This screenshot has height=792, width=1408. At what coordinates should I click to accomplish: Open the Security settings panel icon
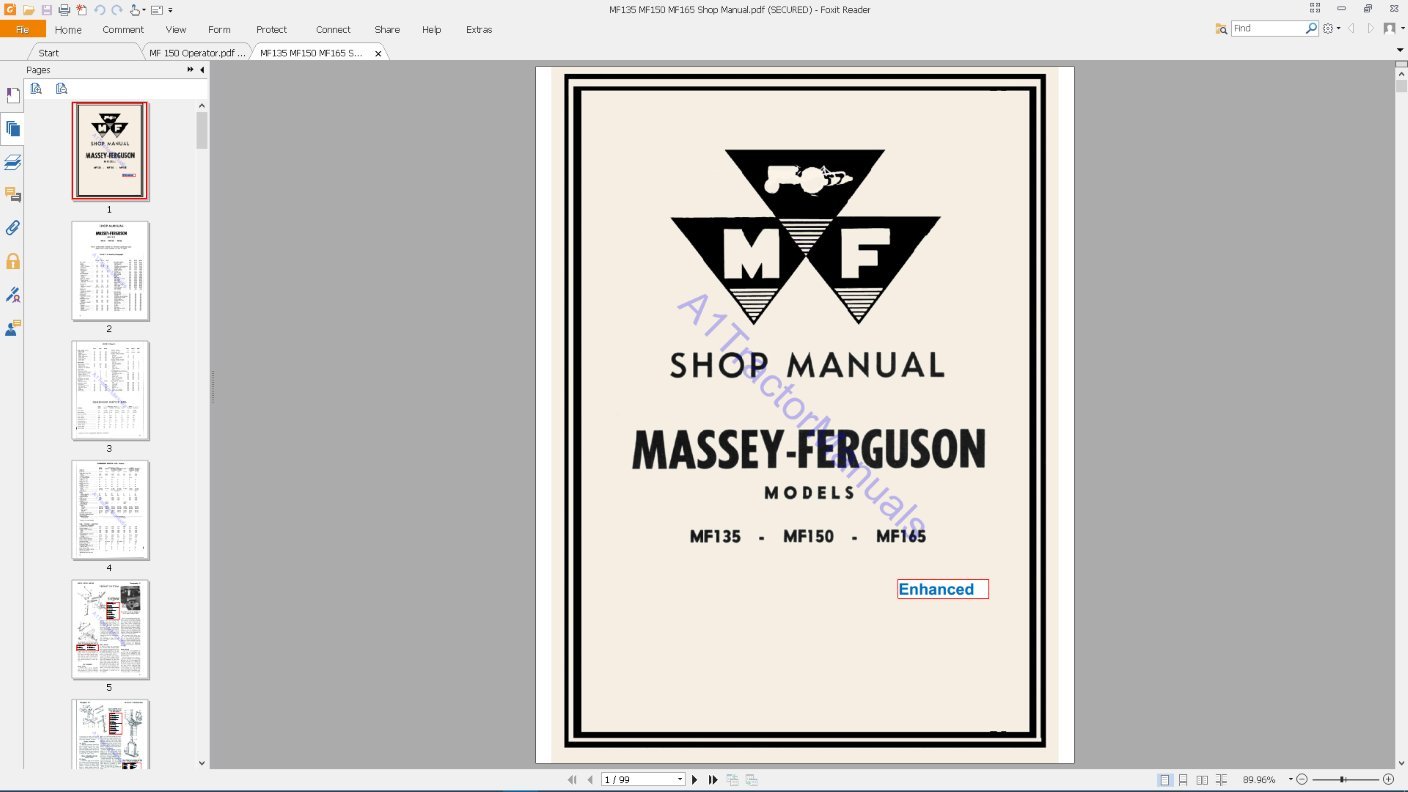12,260
